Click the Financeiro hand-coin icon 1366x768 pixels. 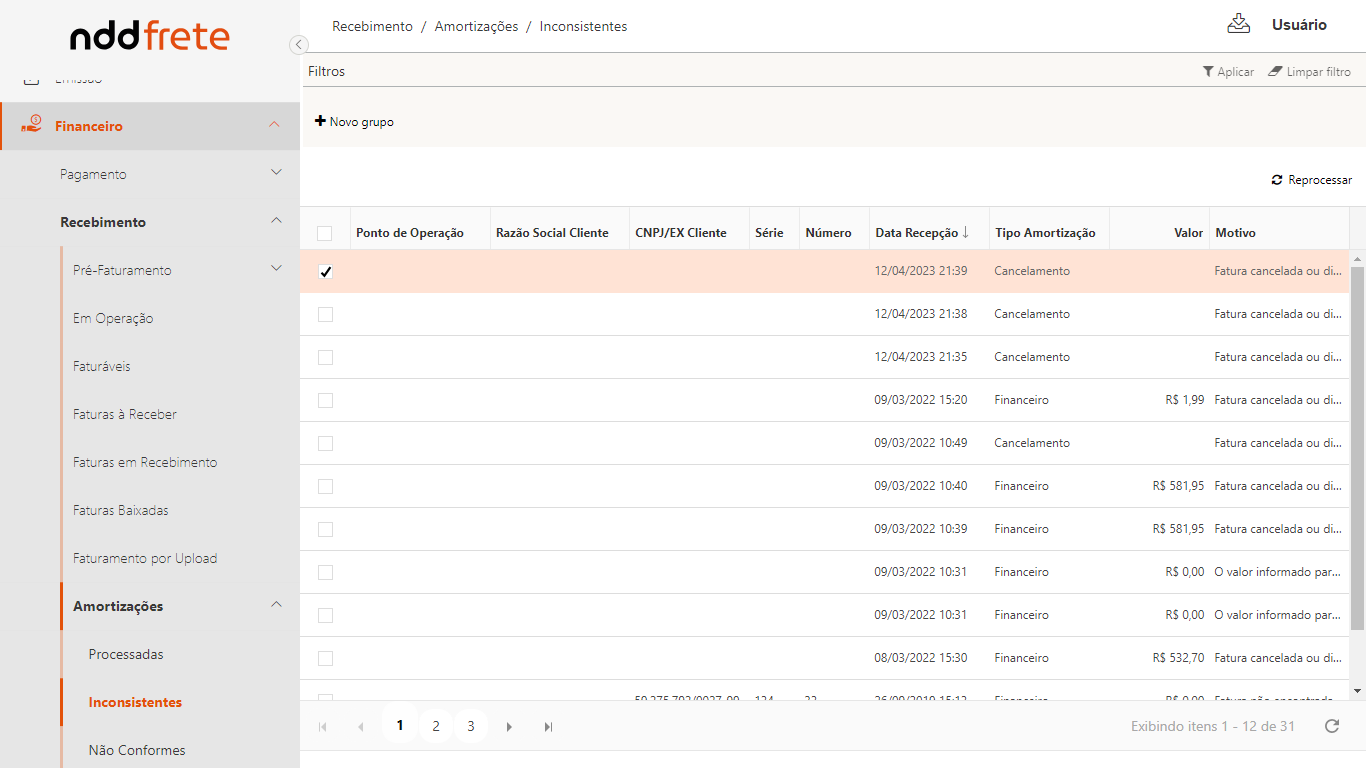(31, 125)
